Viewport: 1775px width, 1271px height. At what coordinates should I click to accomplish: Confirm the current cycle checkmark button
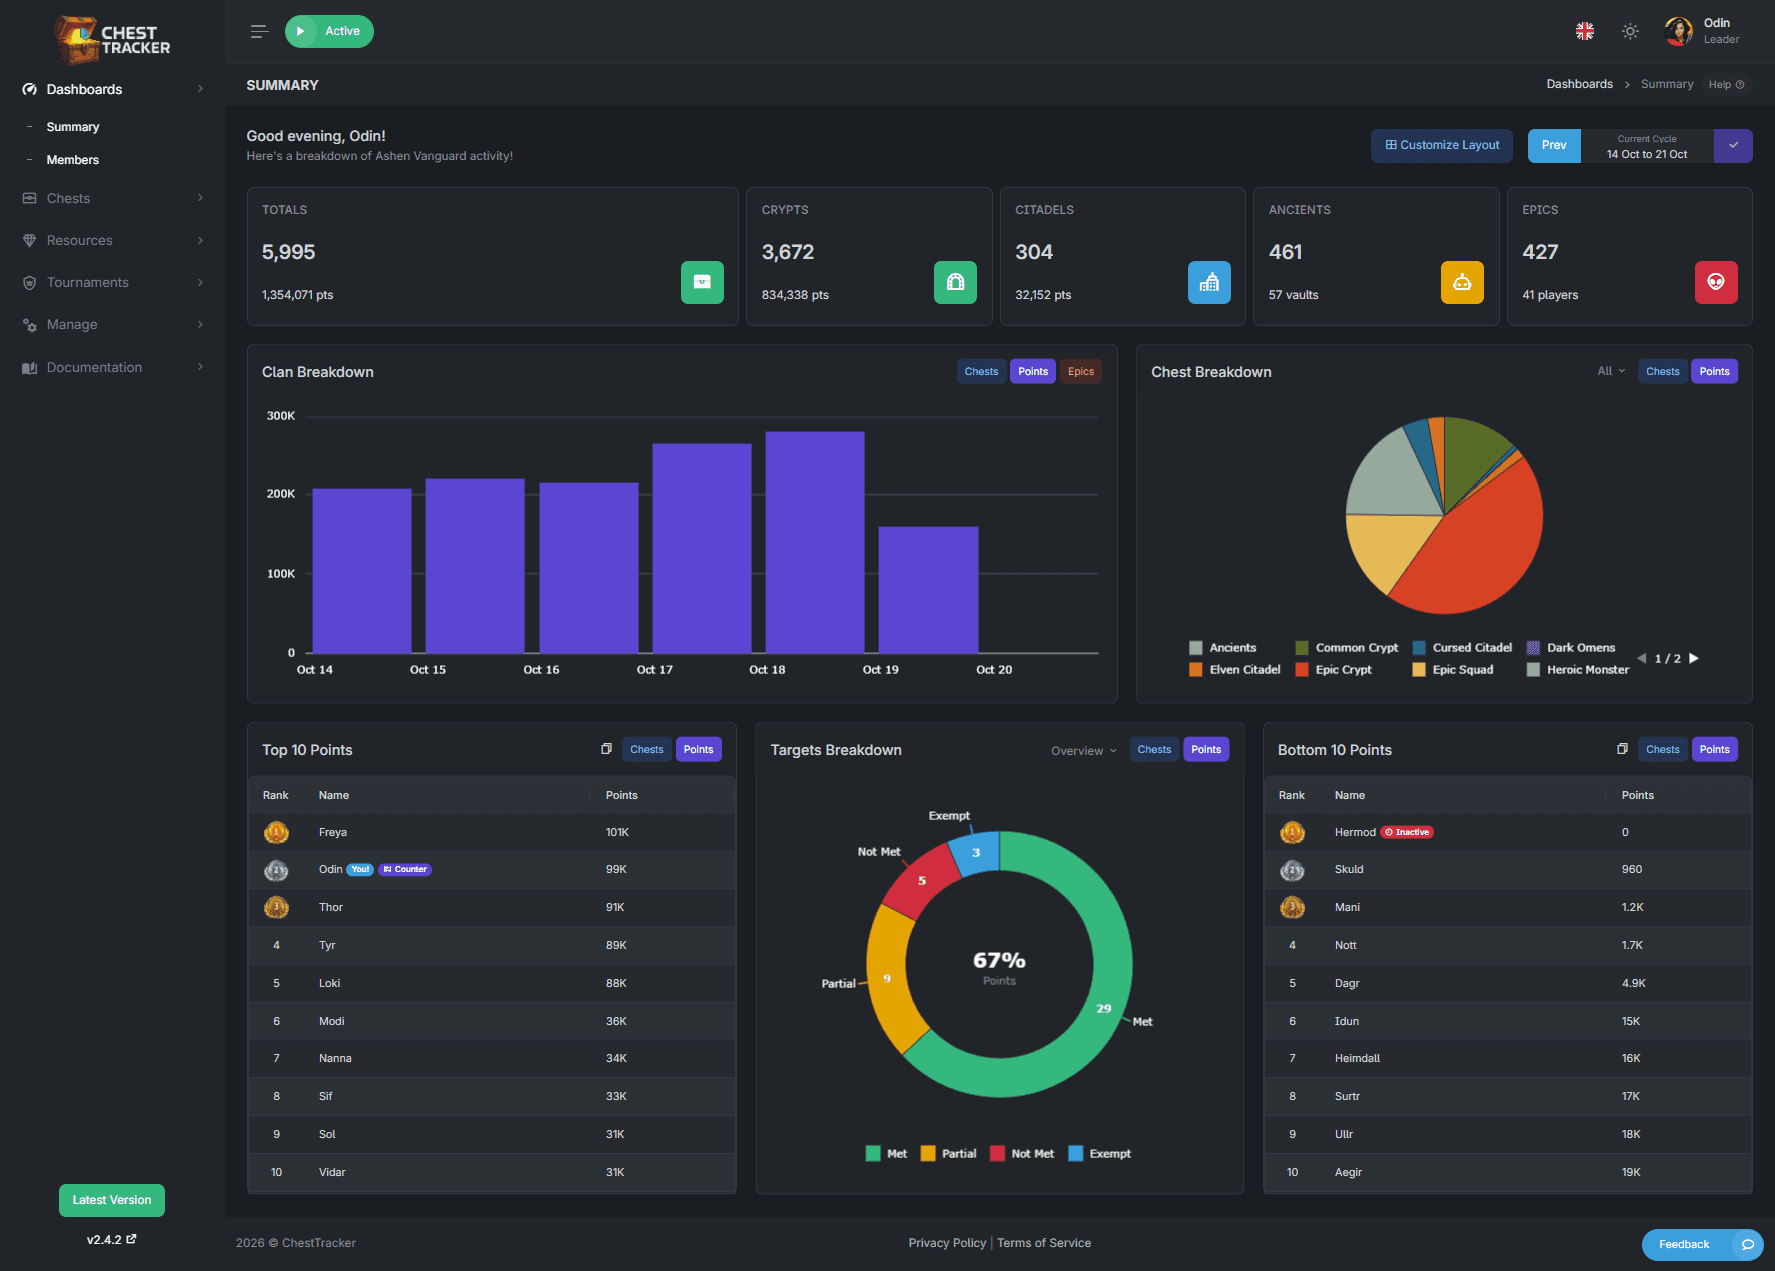[x=1733, y=146]
